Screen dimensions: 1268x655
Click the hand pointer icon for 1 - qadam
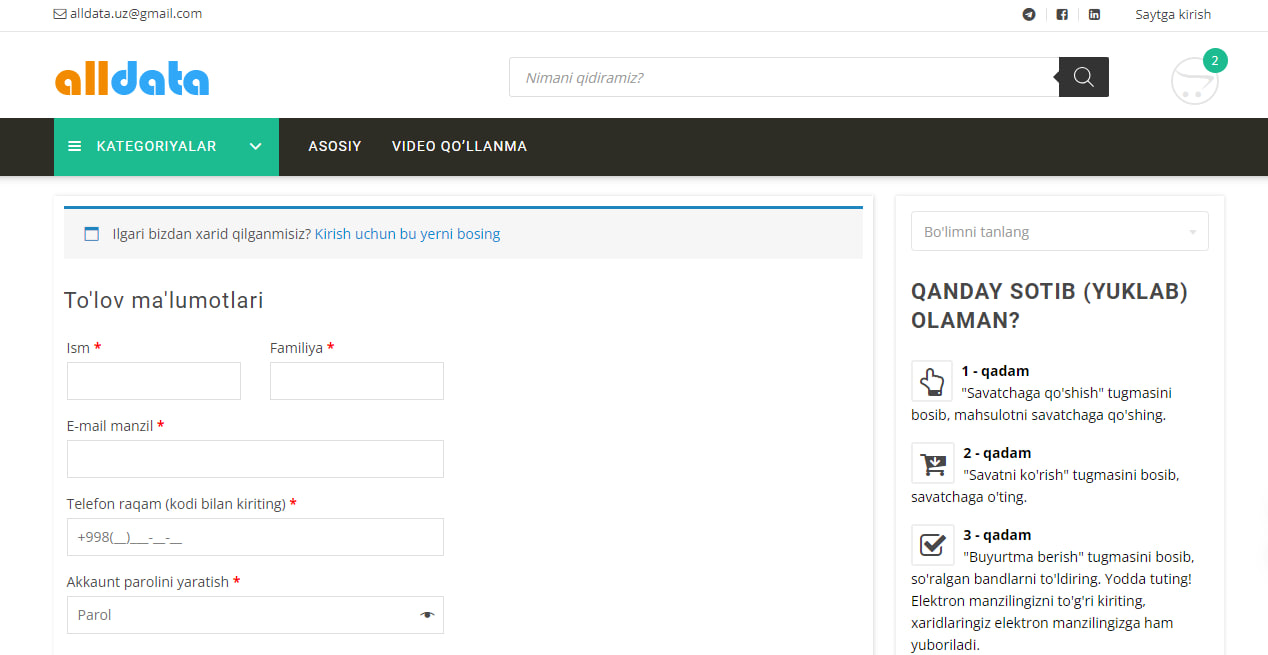pyautogui.click(x=932, y=381)
